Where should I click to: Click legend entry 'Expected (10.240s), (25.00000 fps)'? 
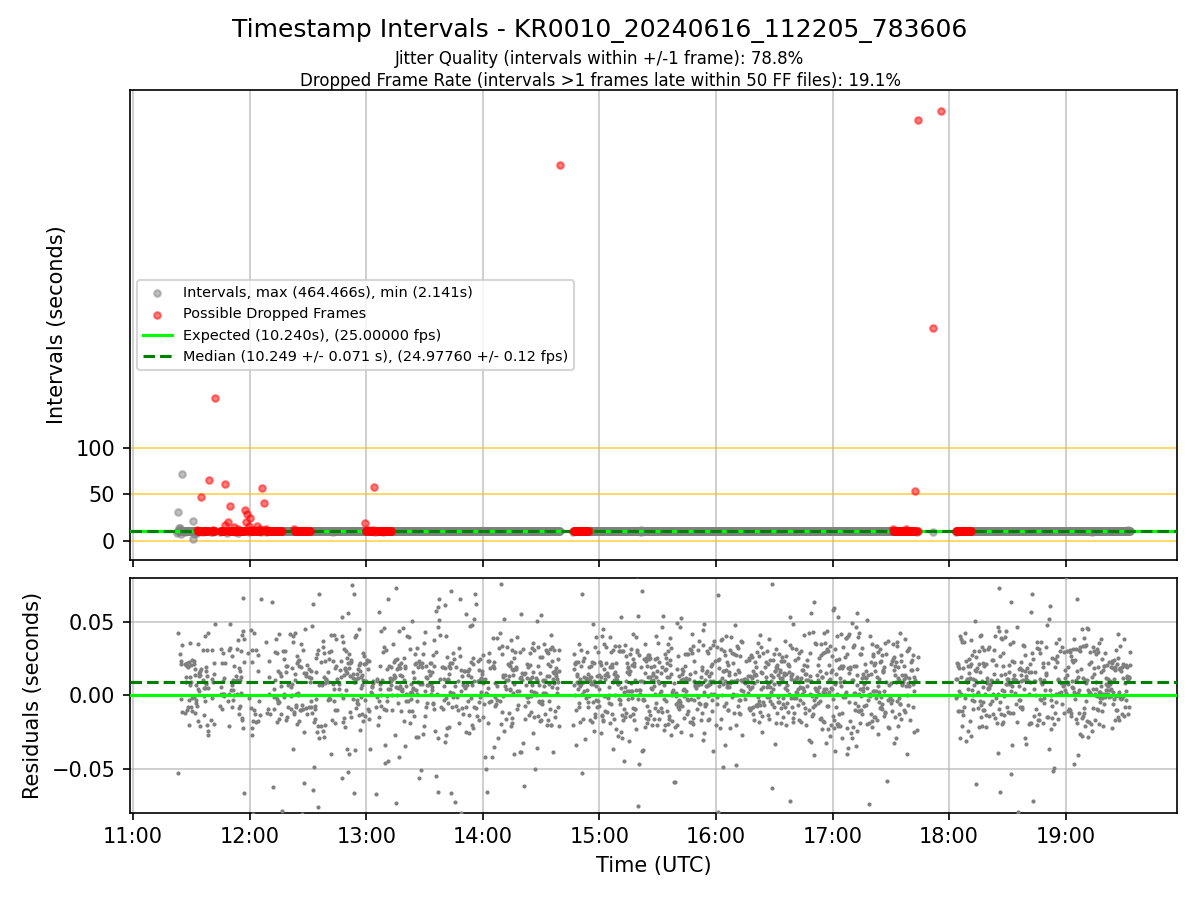311,334
